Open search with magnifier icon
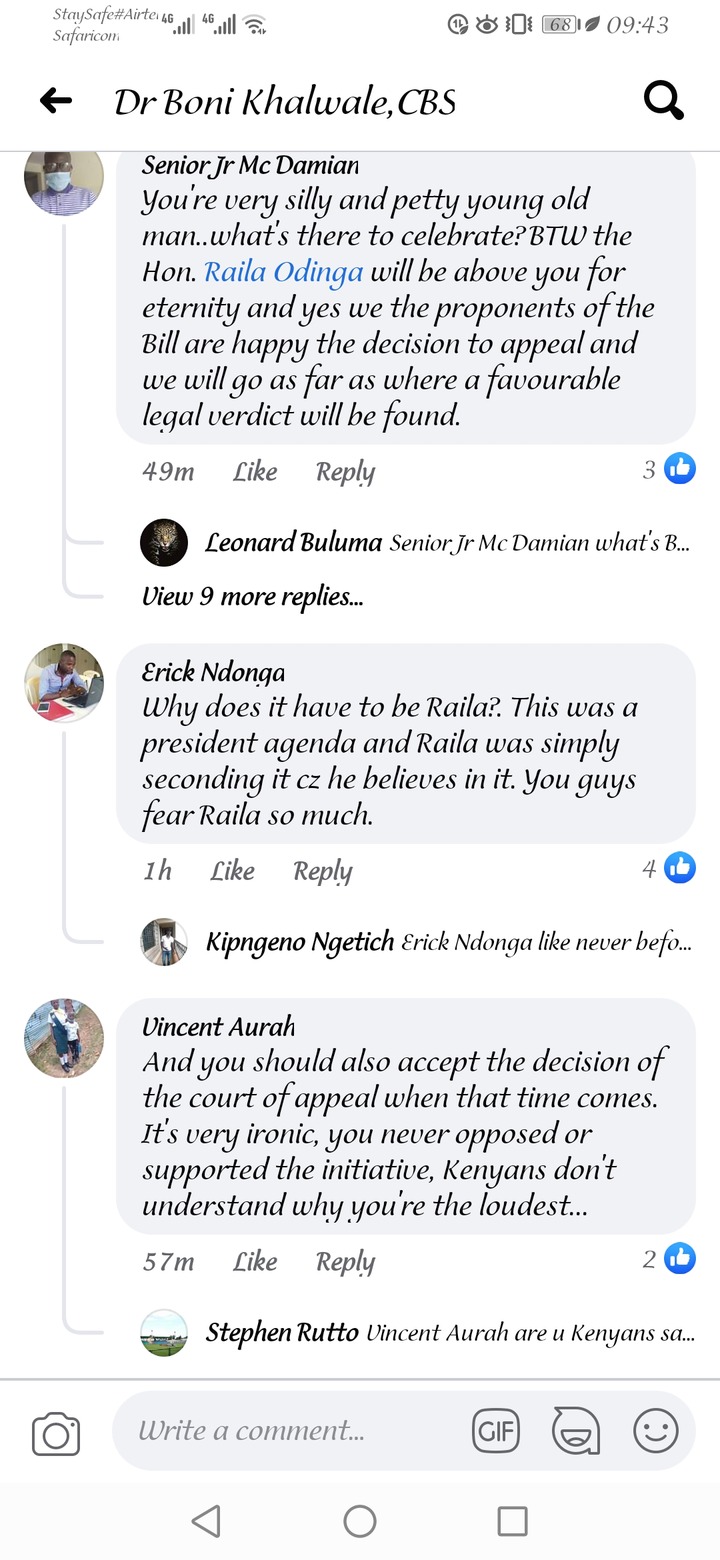 (x=663, y=100)
